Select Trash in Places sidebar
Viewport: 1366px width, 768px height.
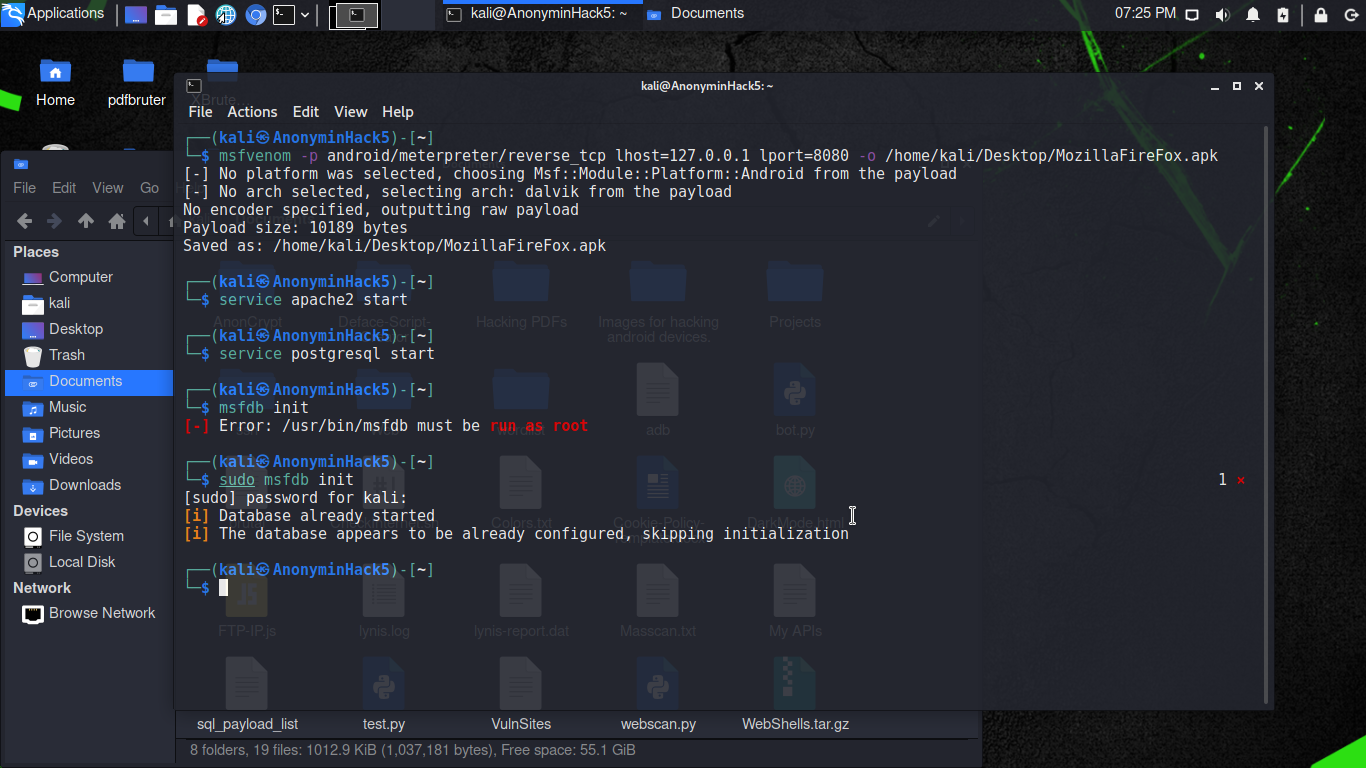(89, 355)
